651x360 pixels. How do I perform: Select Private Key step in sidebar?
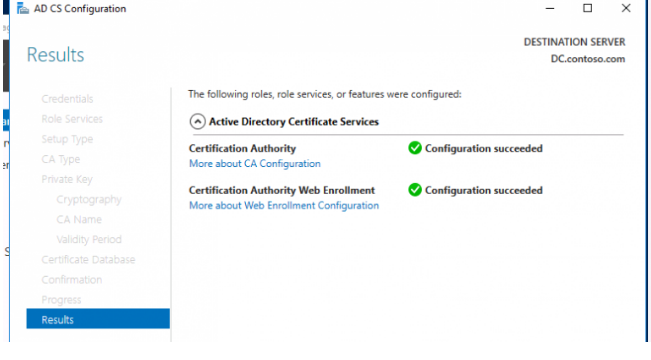67,179
